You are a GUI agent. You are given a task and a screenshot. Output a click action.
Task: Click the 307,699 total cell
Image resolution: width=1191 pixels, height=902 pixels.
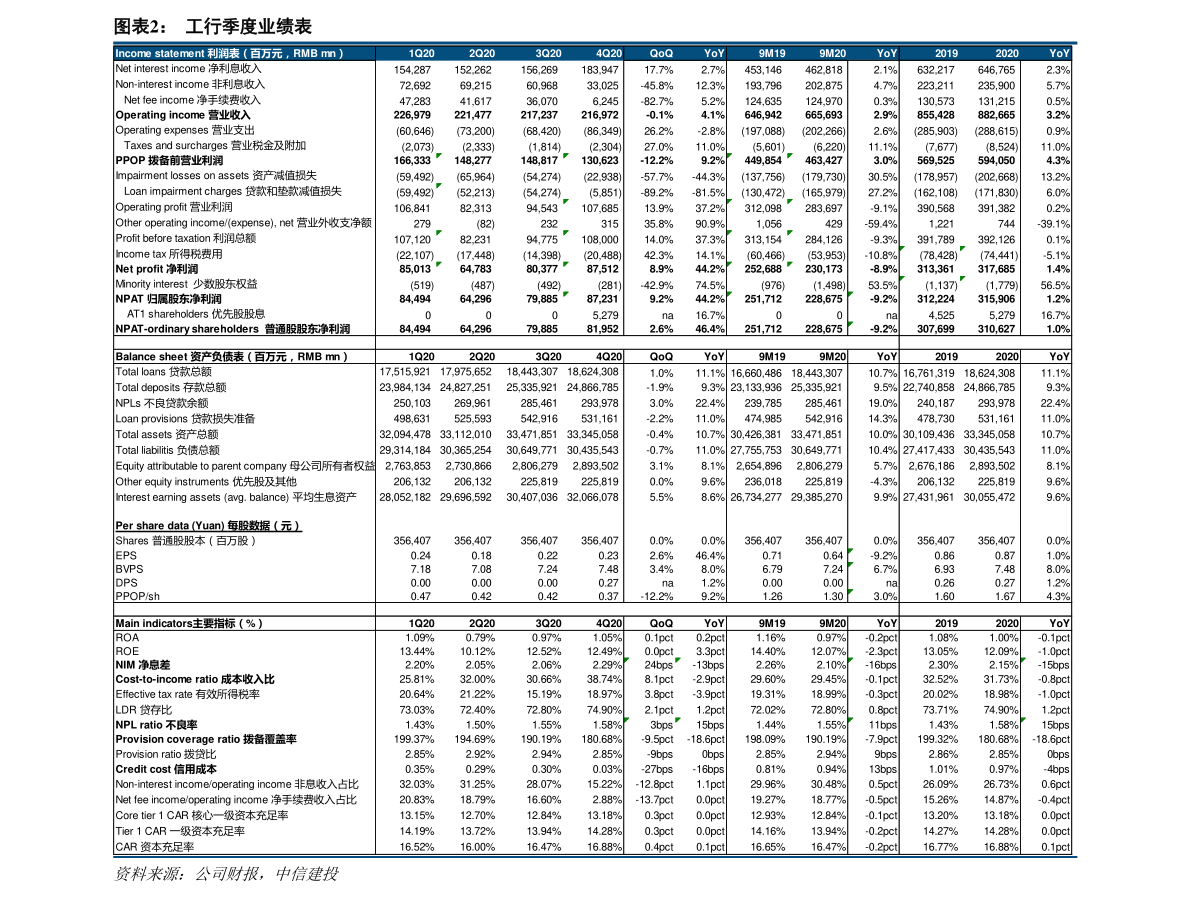pos(936,329)
